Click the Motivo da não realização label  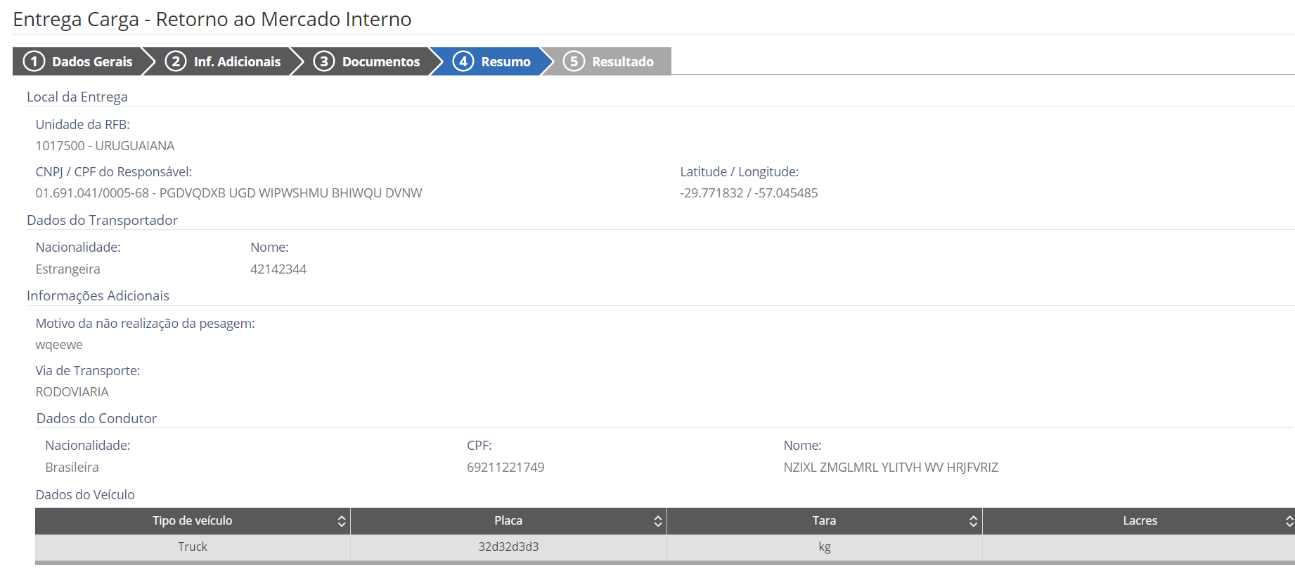click(x=145, y=323)
